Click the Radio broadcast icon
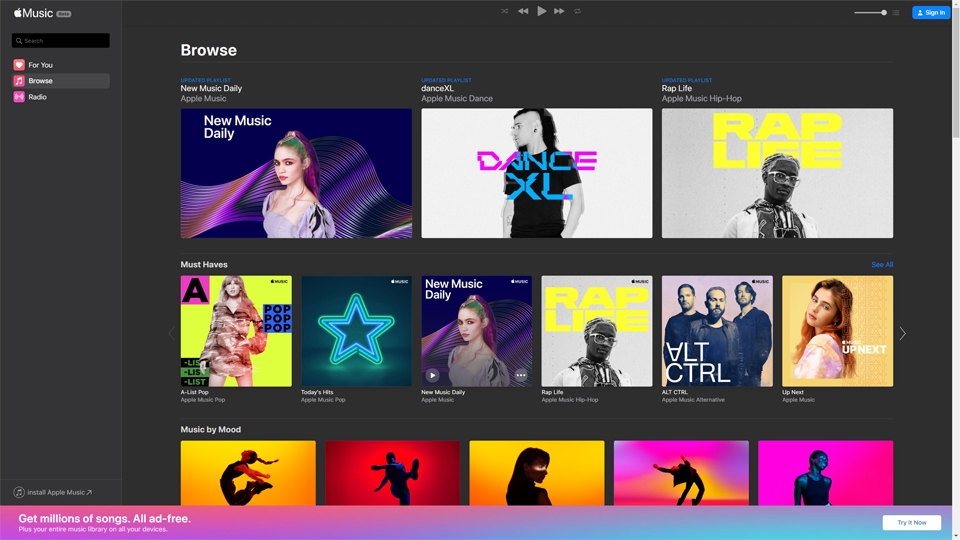The width and height of the screenshot is (960, 540). tap(19, 97)
